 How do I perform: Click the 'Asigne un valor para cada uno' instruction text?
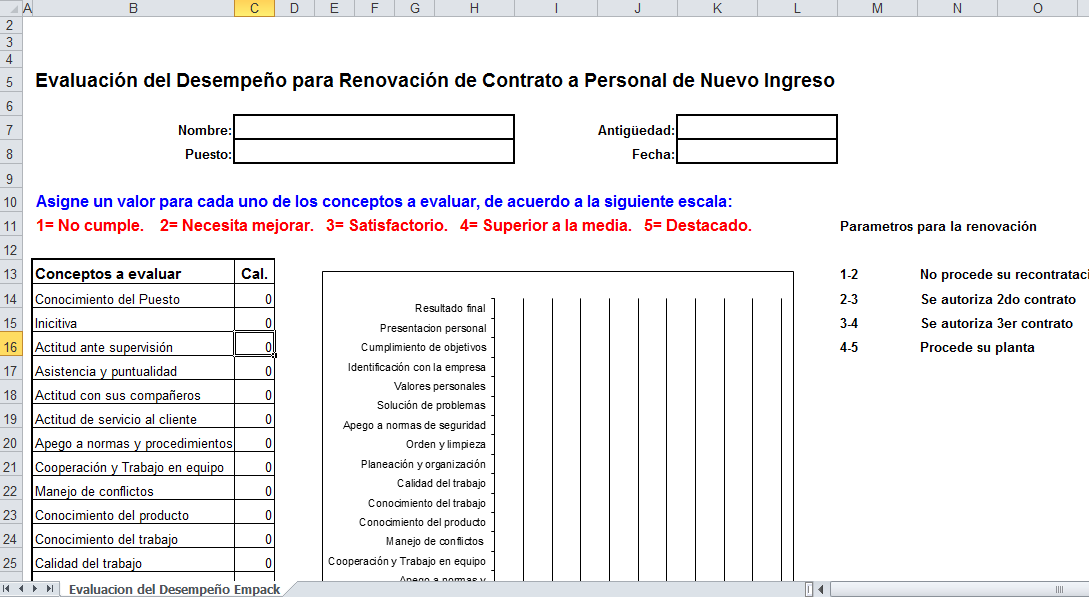tap(383, 202)
